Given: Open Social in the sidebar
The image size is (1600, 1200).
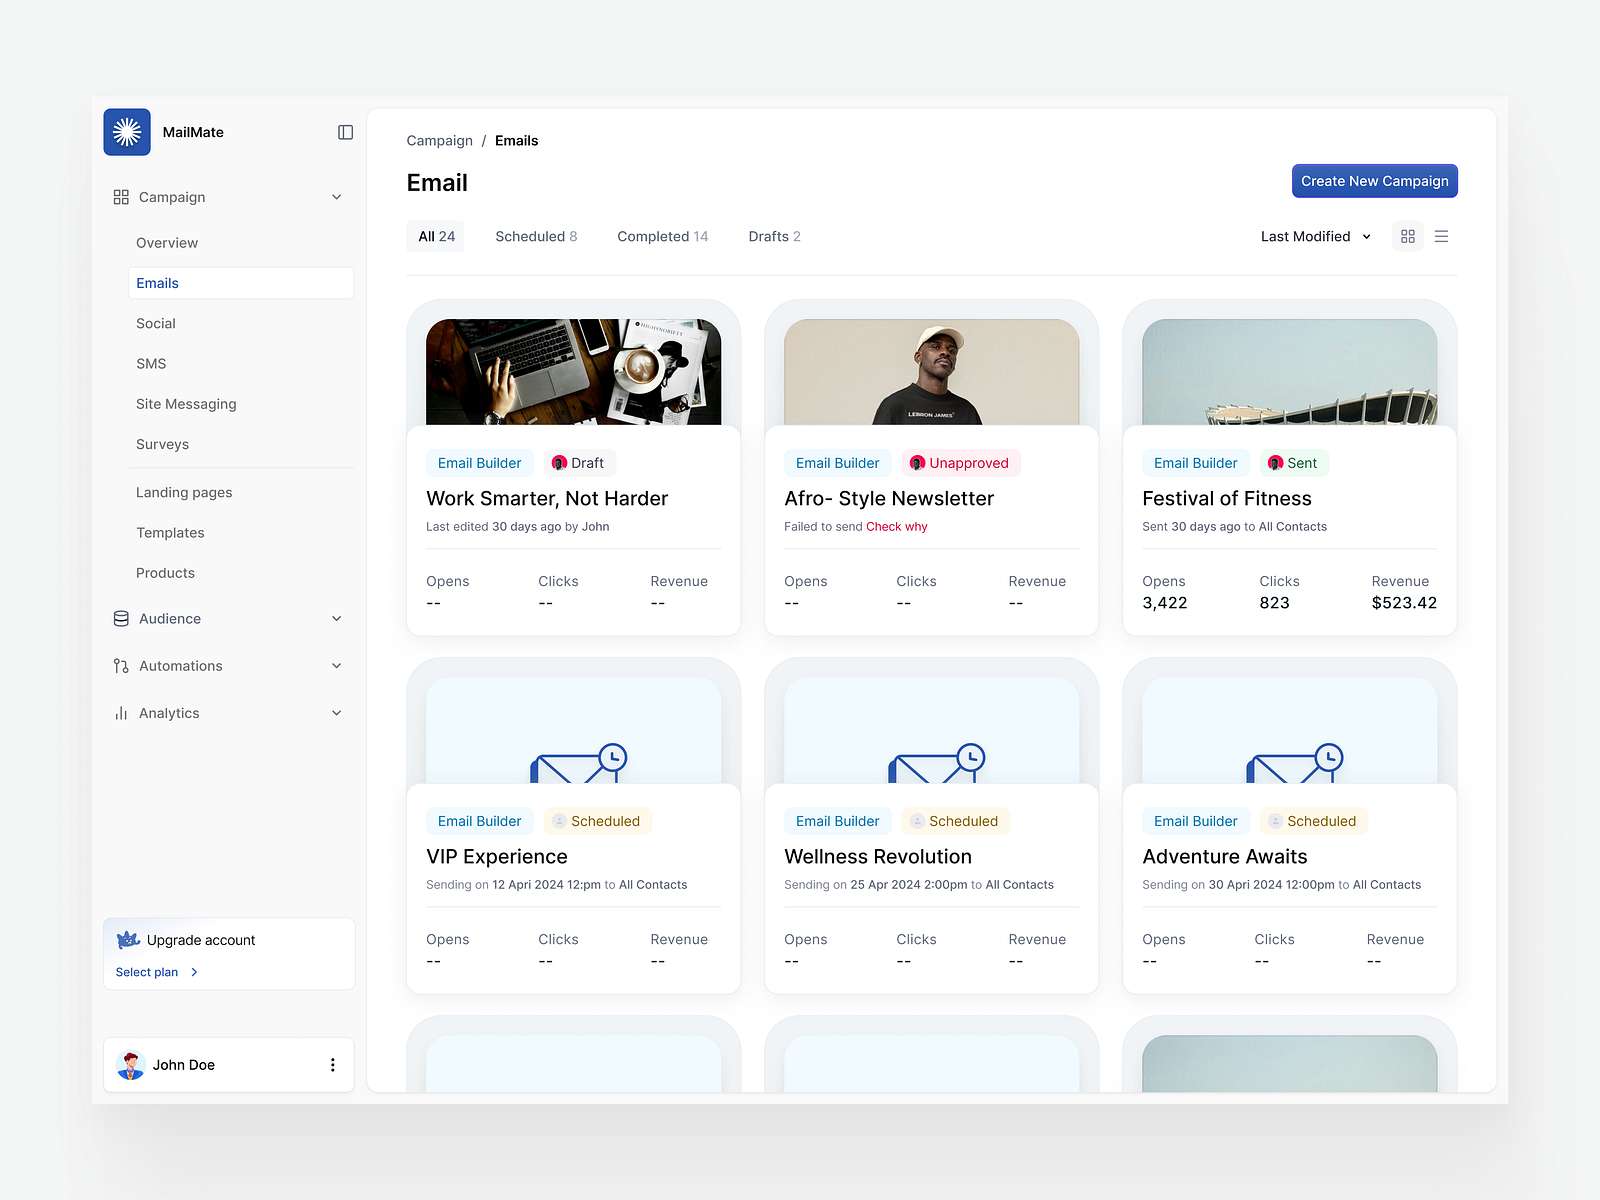Looking at the screenshot, I should [x=156, y=323].
